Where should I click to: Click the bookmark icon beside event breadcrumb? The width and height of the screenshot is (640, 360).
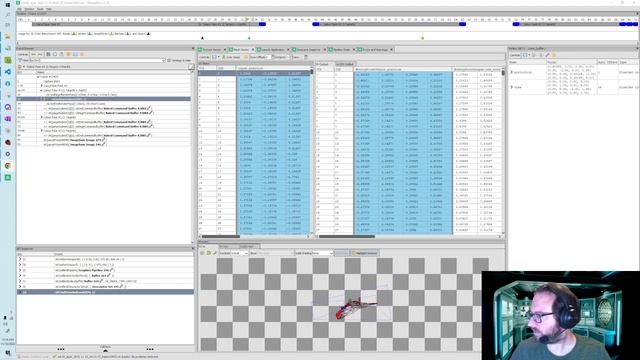[20, 67]
